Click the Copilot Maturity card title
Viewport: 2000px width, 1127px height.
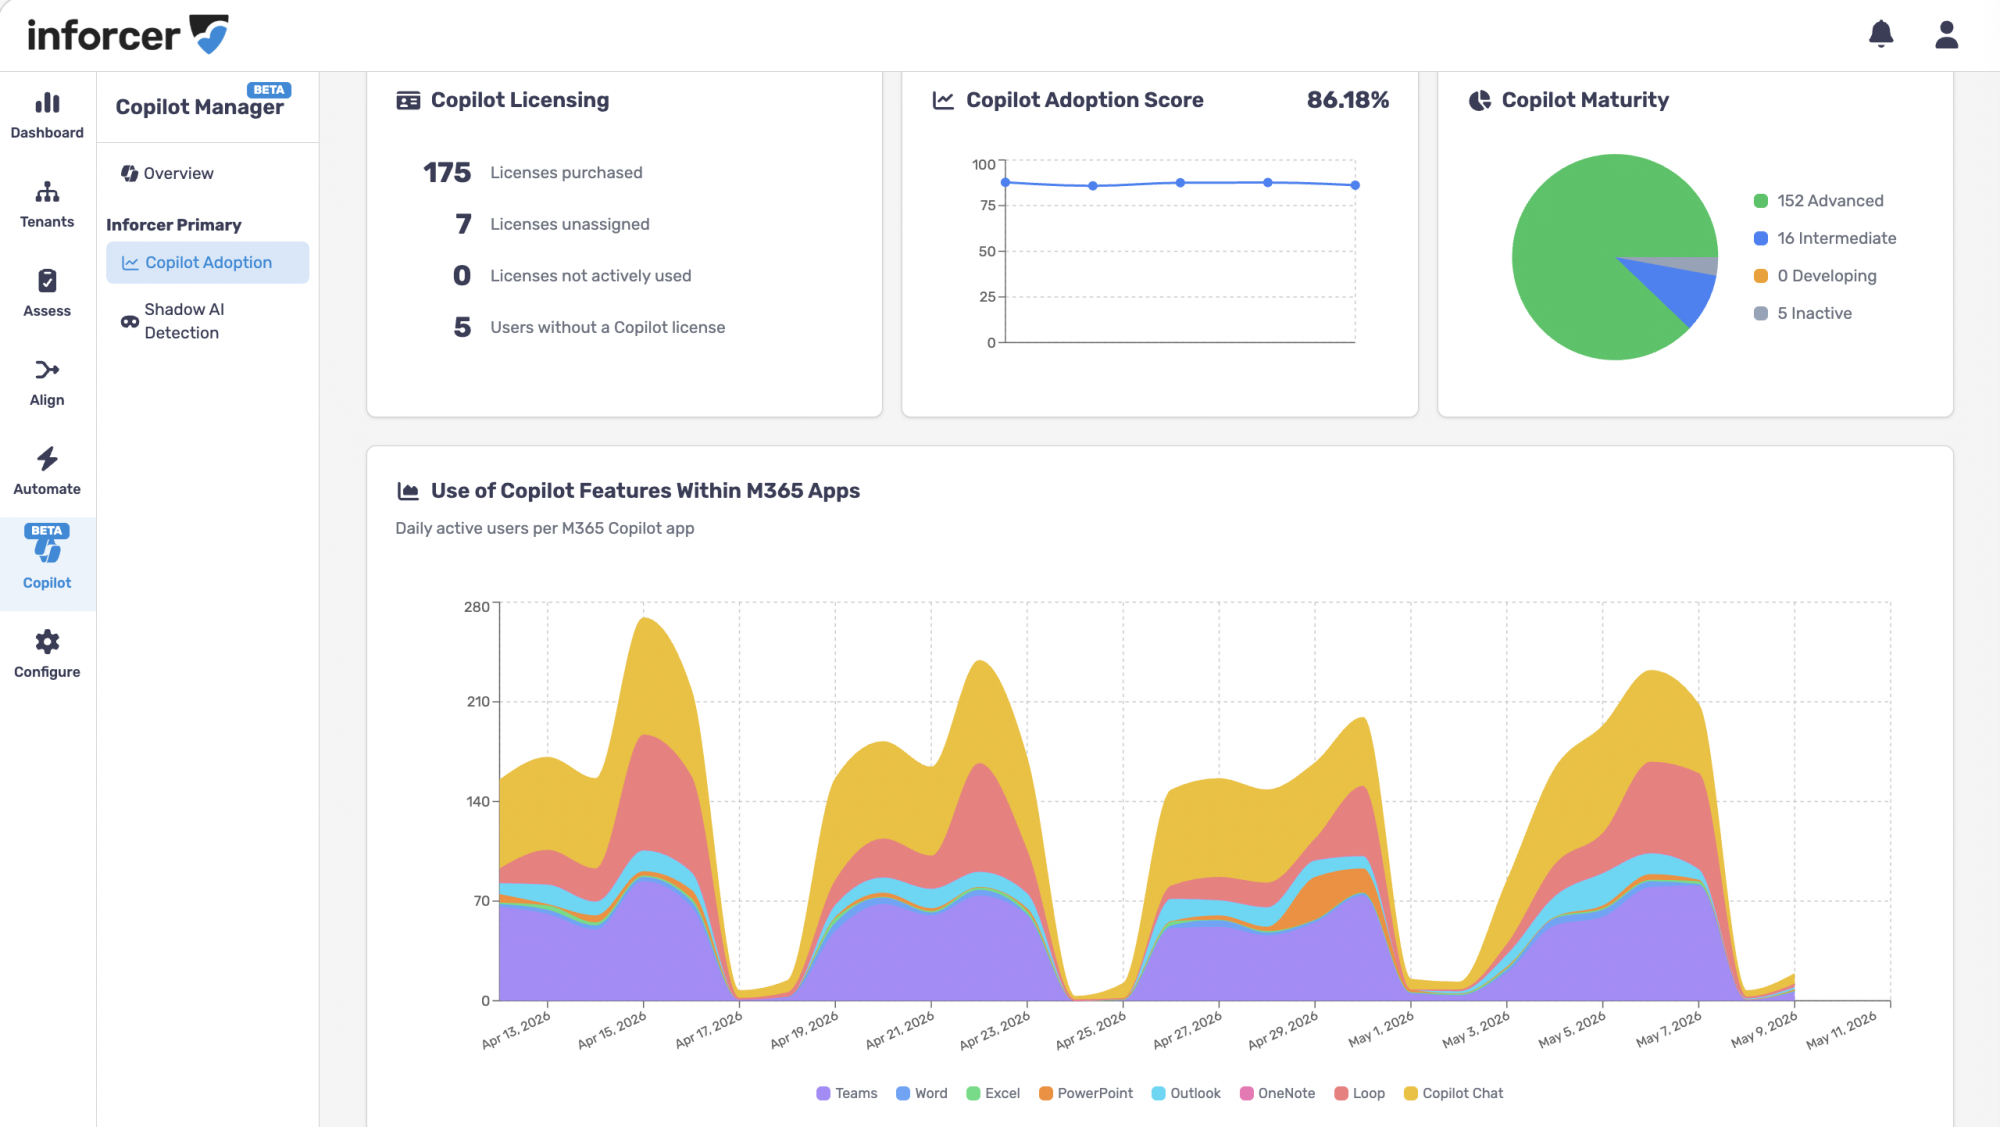pos(1585,100)
